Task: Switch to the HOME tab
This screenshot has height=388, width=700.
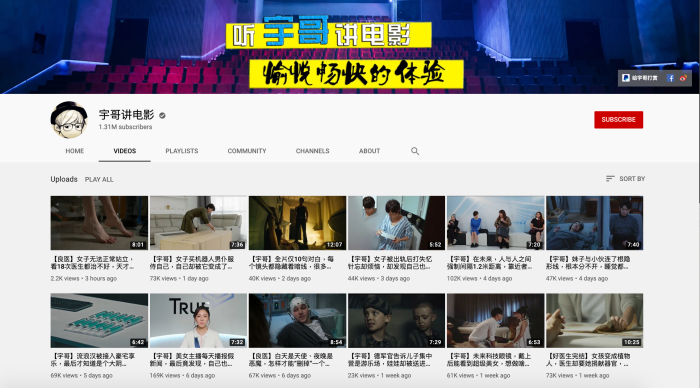Action: 75,151
